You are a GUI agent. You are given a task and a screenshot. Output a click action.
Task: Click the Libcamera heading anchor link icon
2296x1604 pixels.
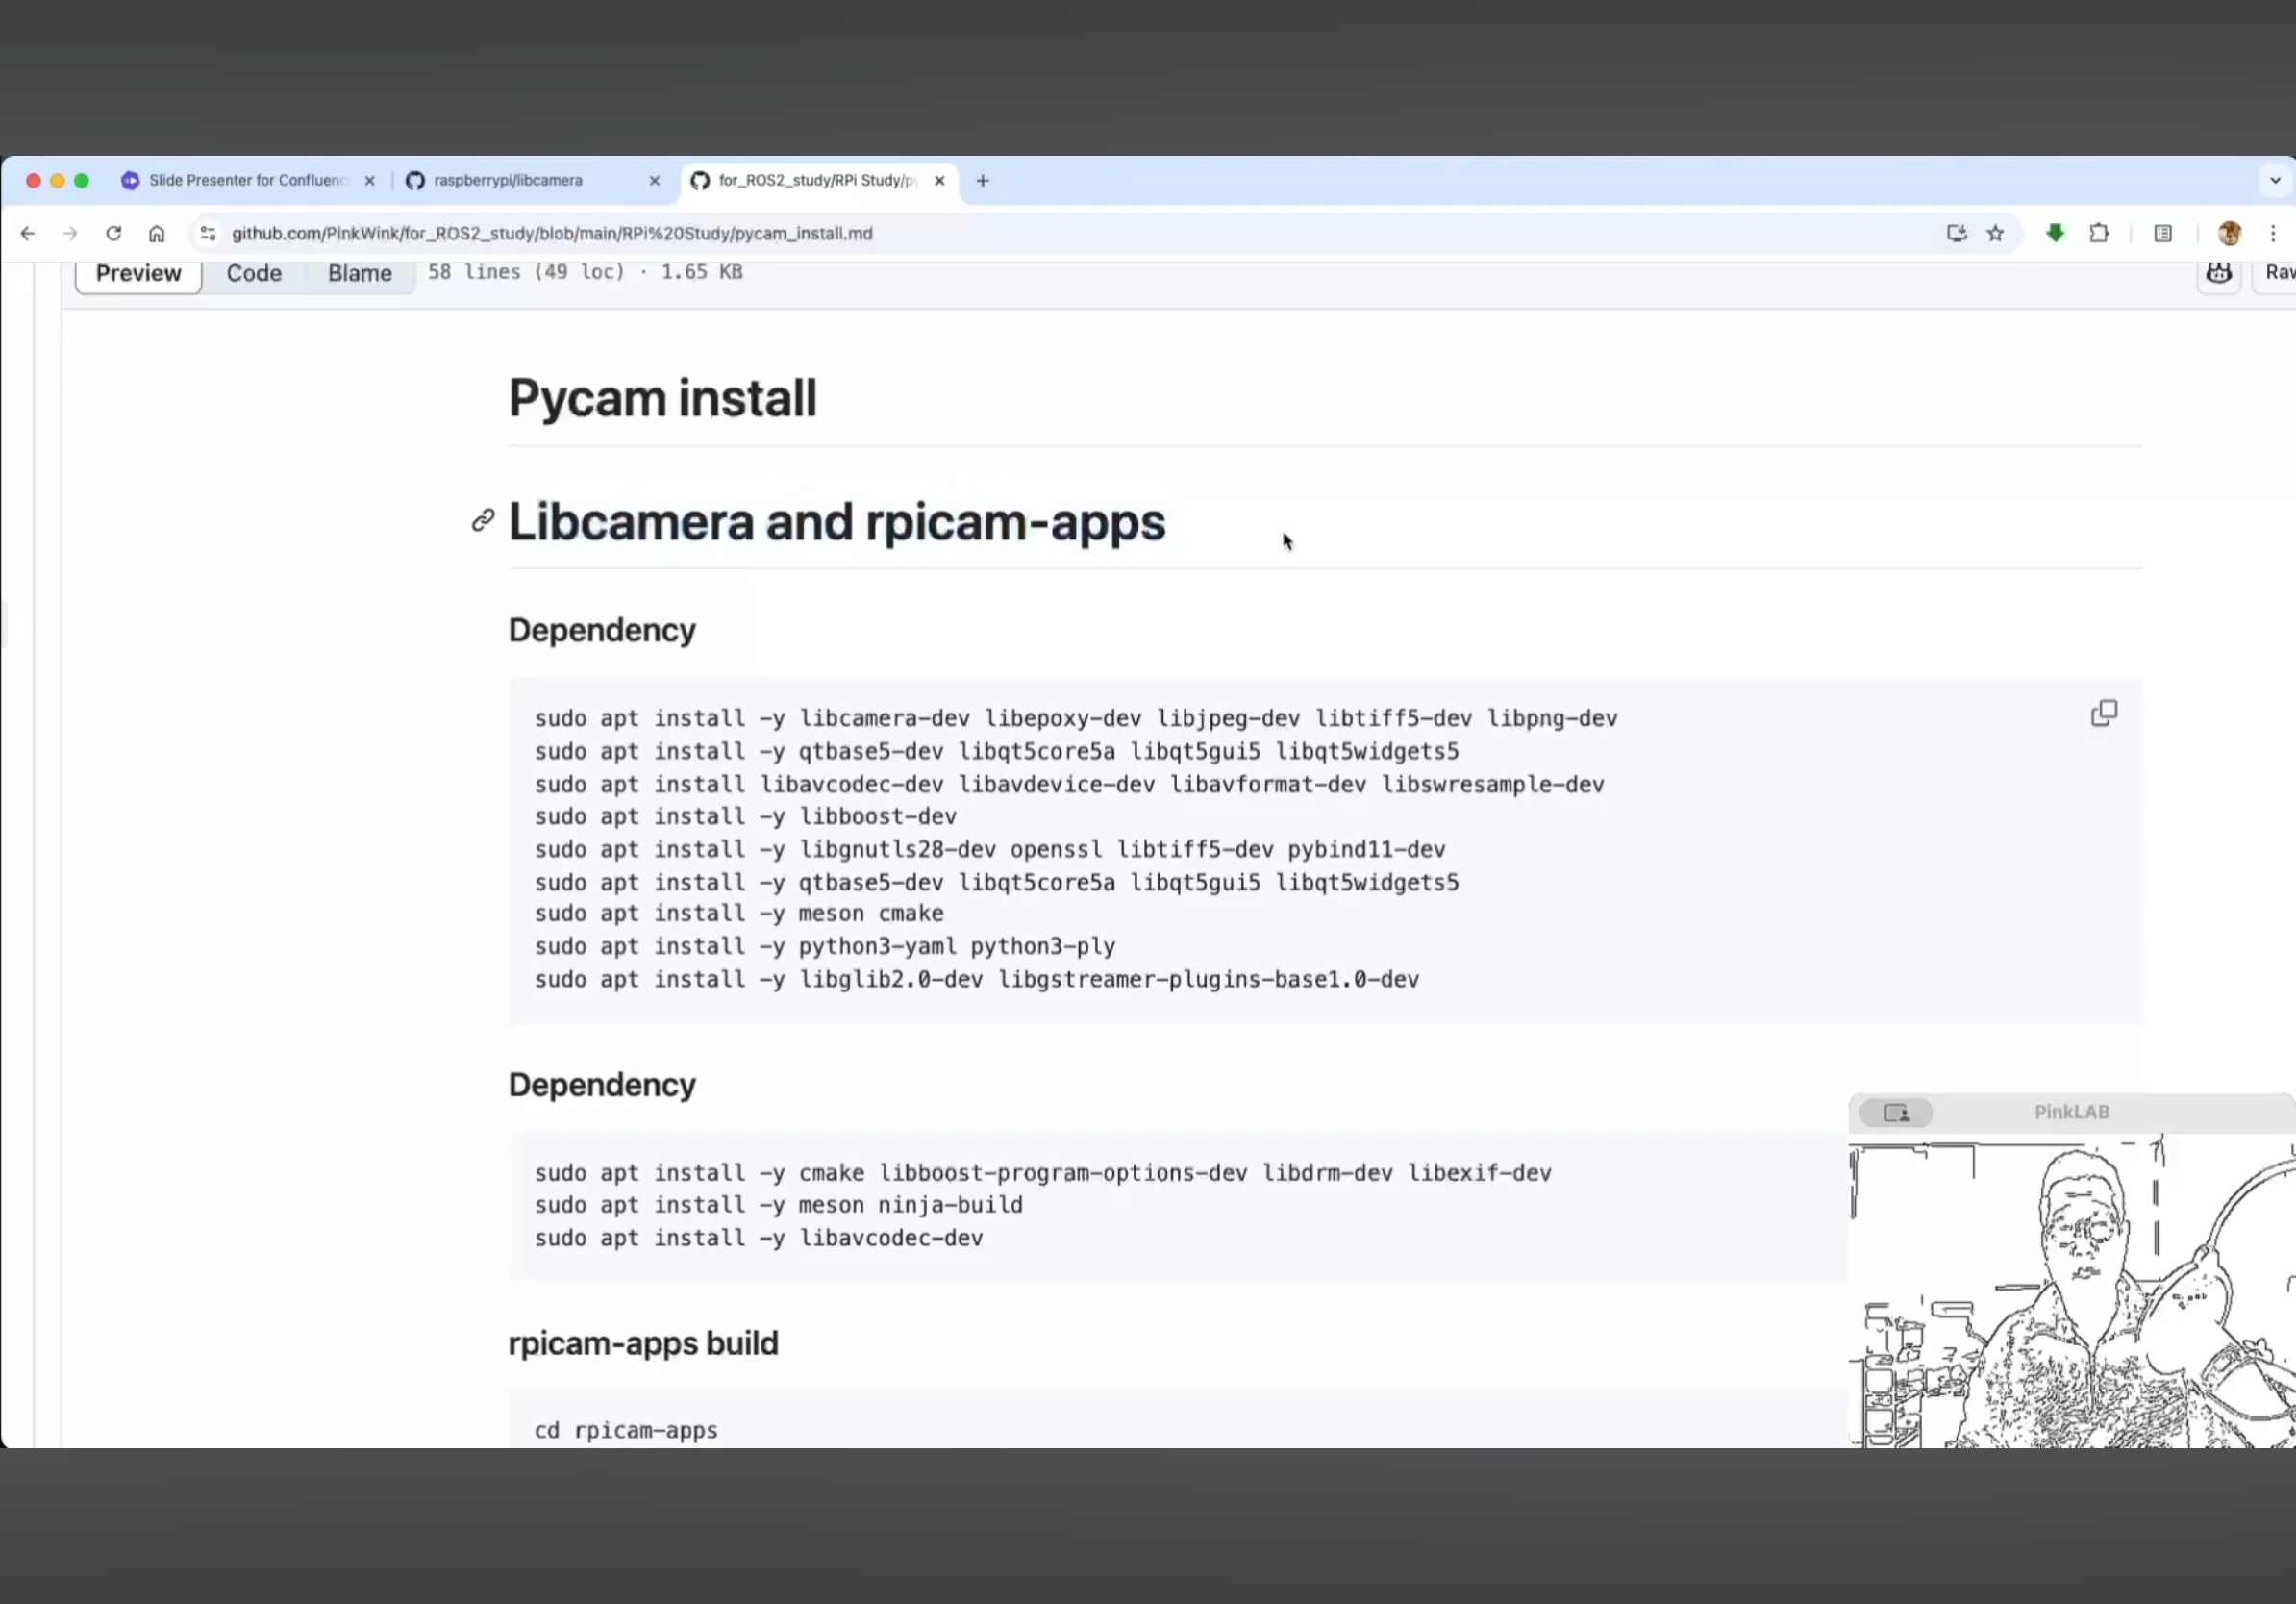(483, 520)
